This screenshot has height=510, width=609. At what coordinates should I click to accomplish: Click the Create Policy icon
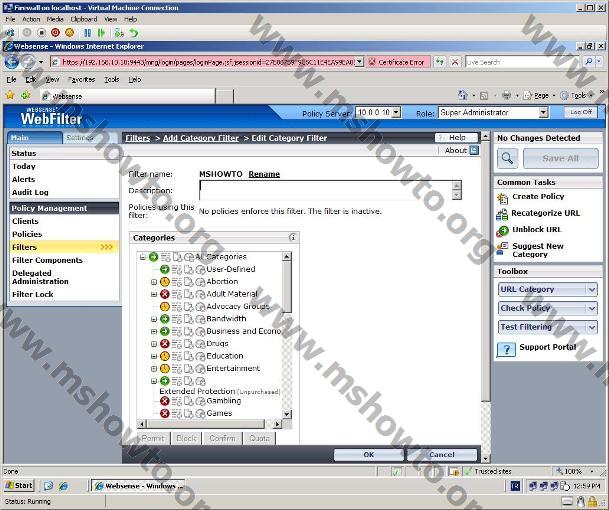click(x=502, y=198)
